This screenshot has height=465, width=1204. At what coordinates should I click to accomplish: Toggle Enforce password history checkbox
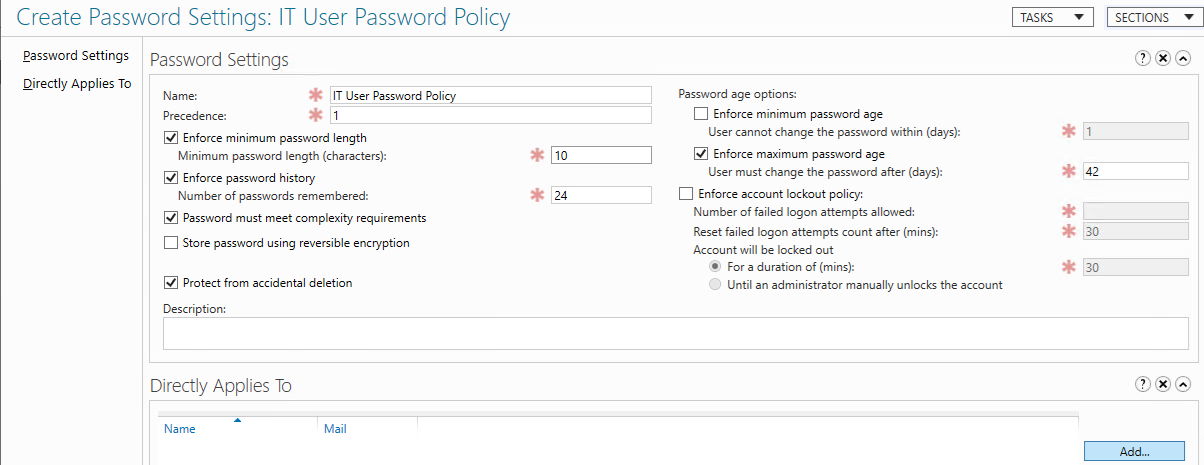[x=170, y=178]
